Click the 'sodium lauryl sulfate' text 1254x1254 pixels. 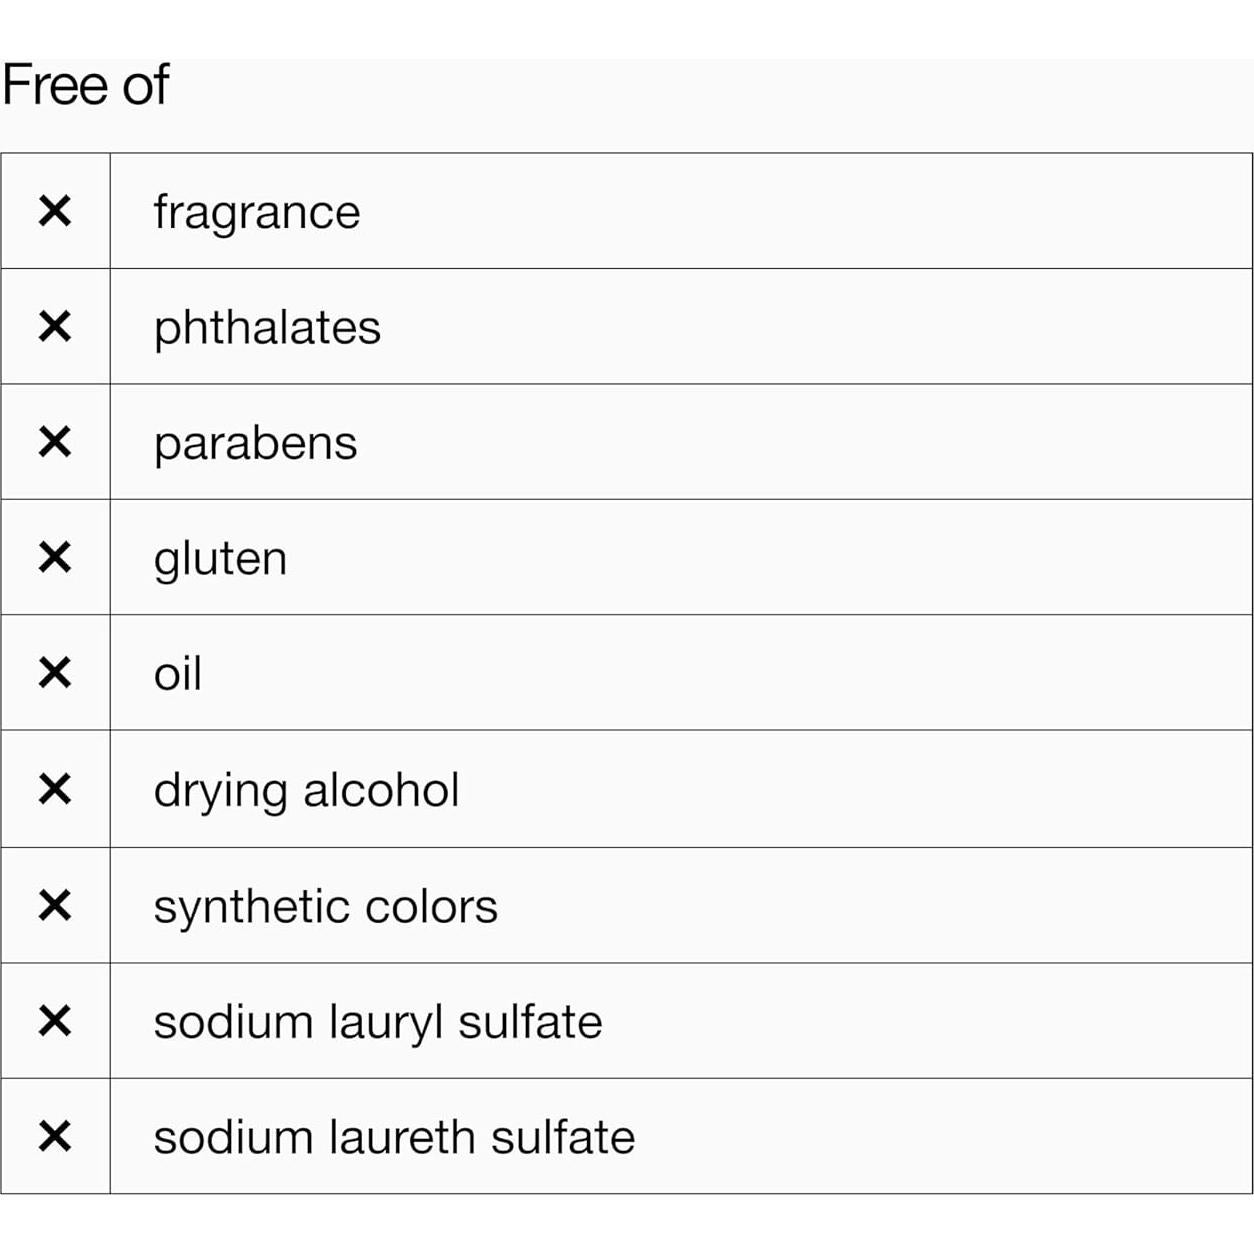pos(378,1022)
